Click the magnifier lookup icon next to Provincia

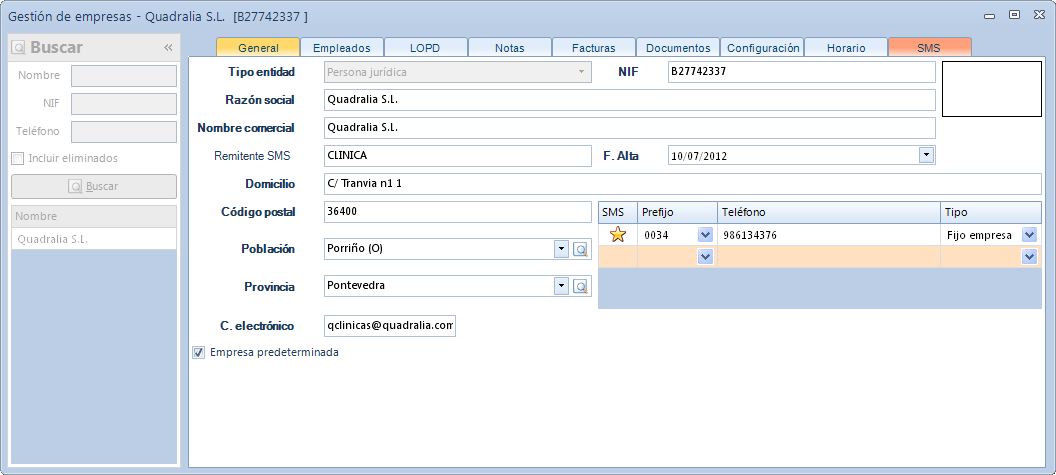[581, 286]
